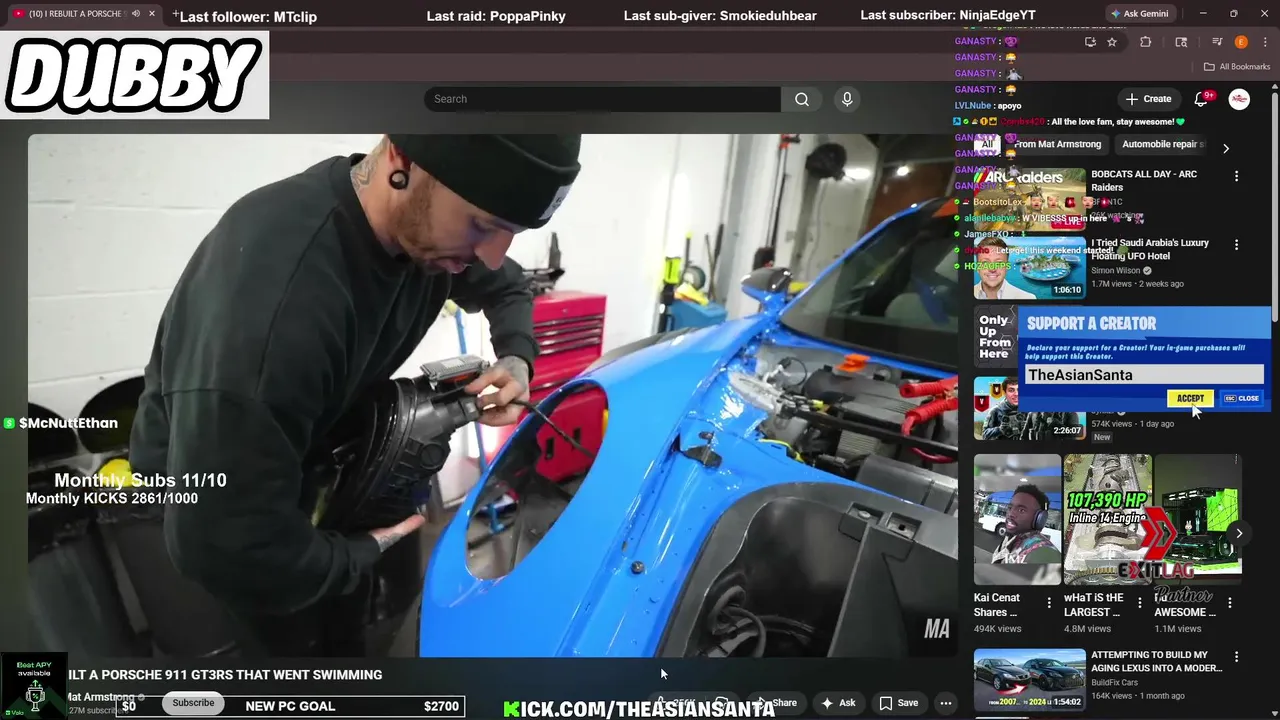
Task: Open the YouTube Create button
Action: 1148,99
